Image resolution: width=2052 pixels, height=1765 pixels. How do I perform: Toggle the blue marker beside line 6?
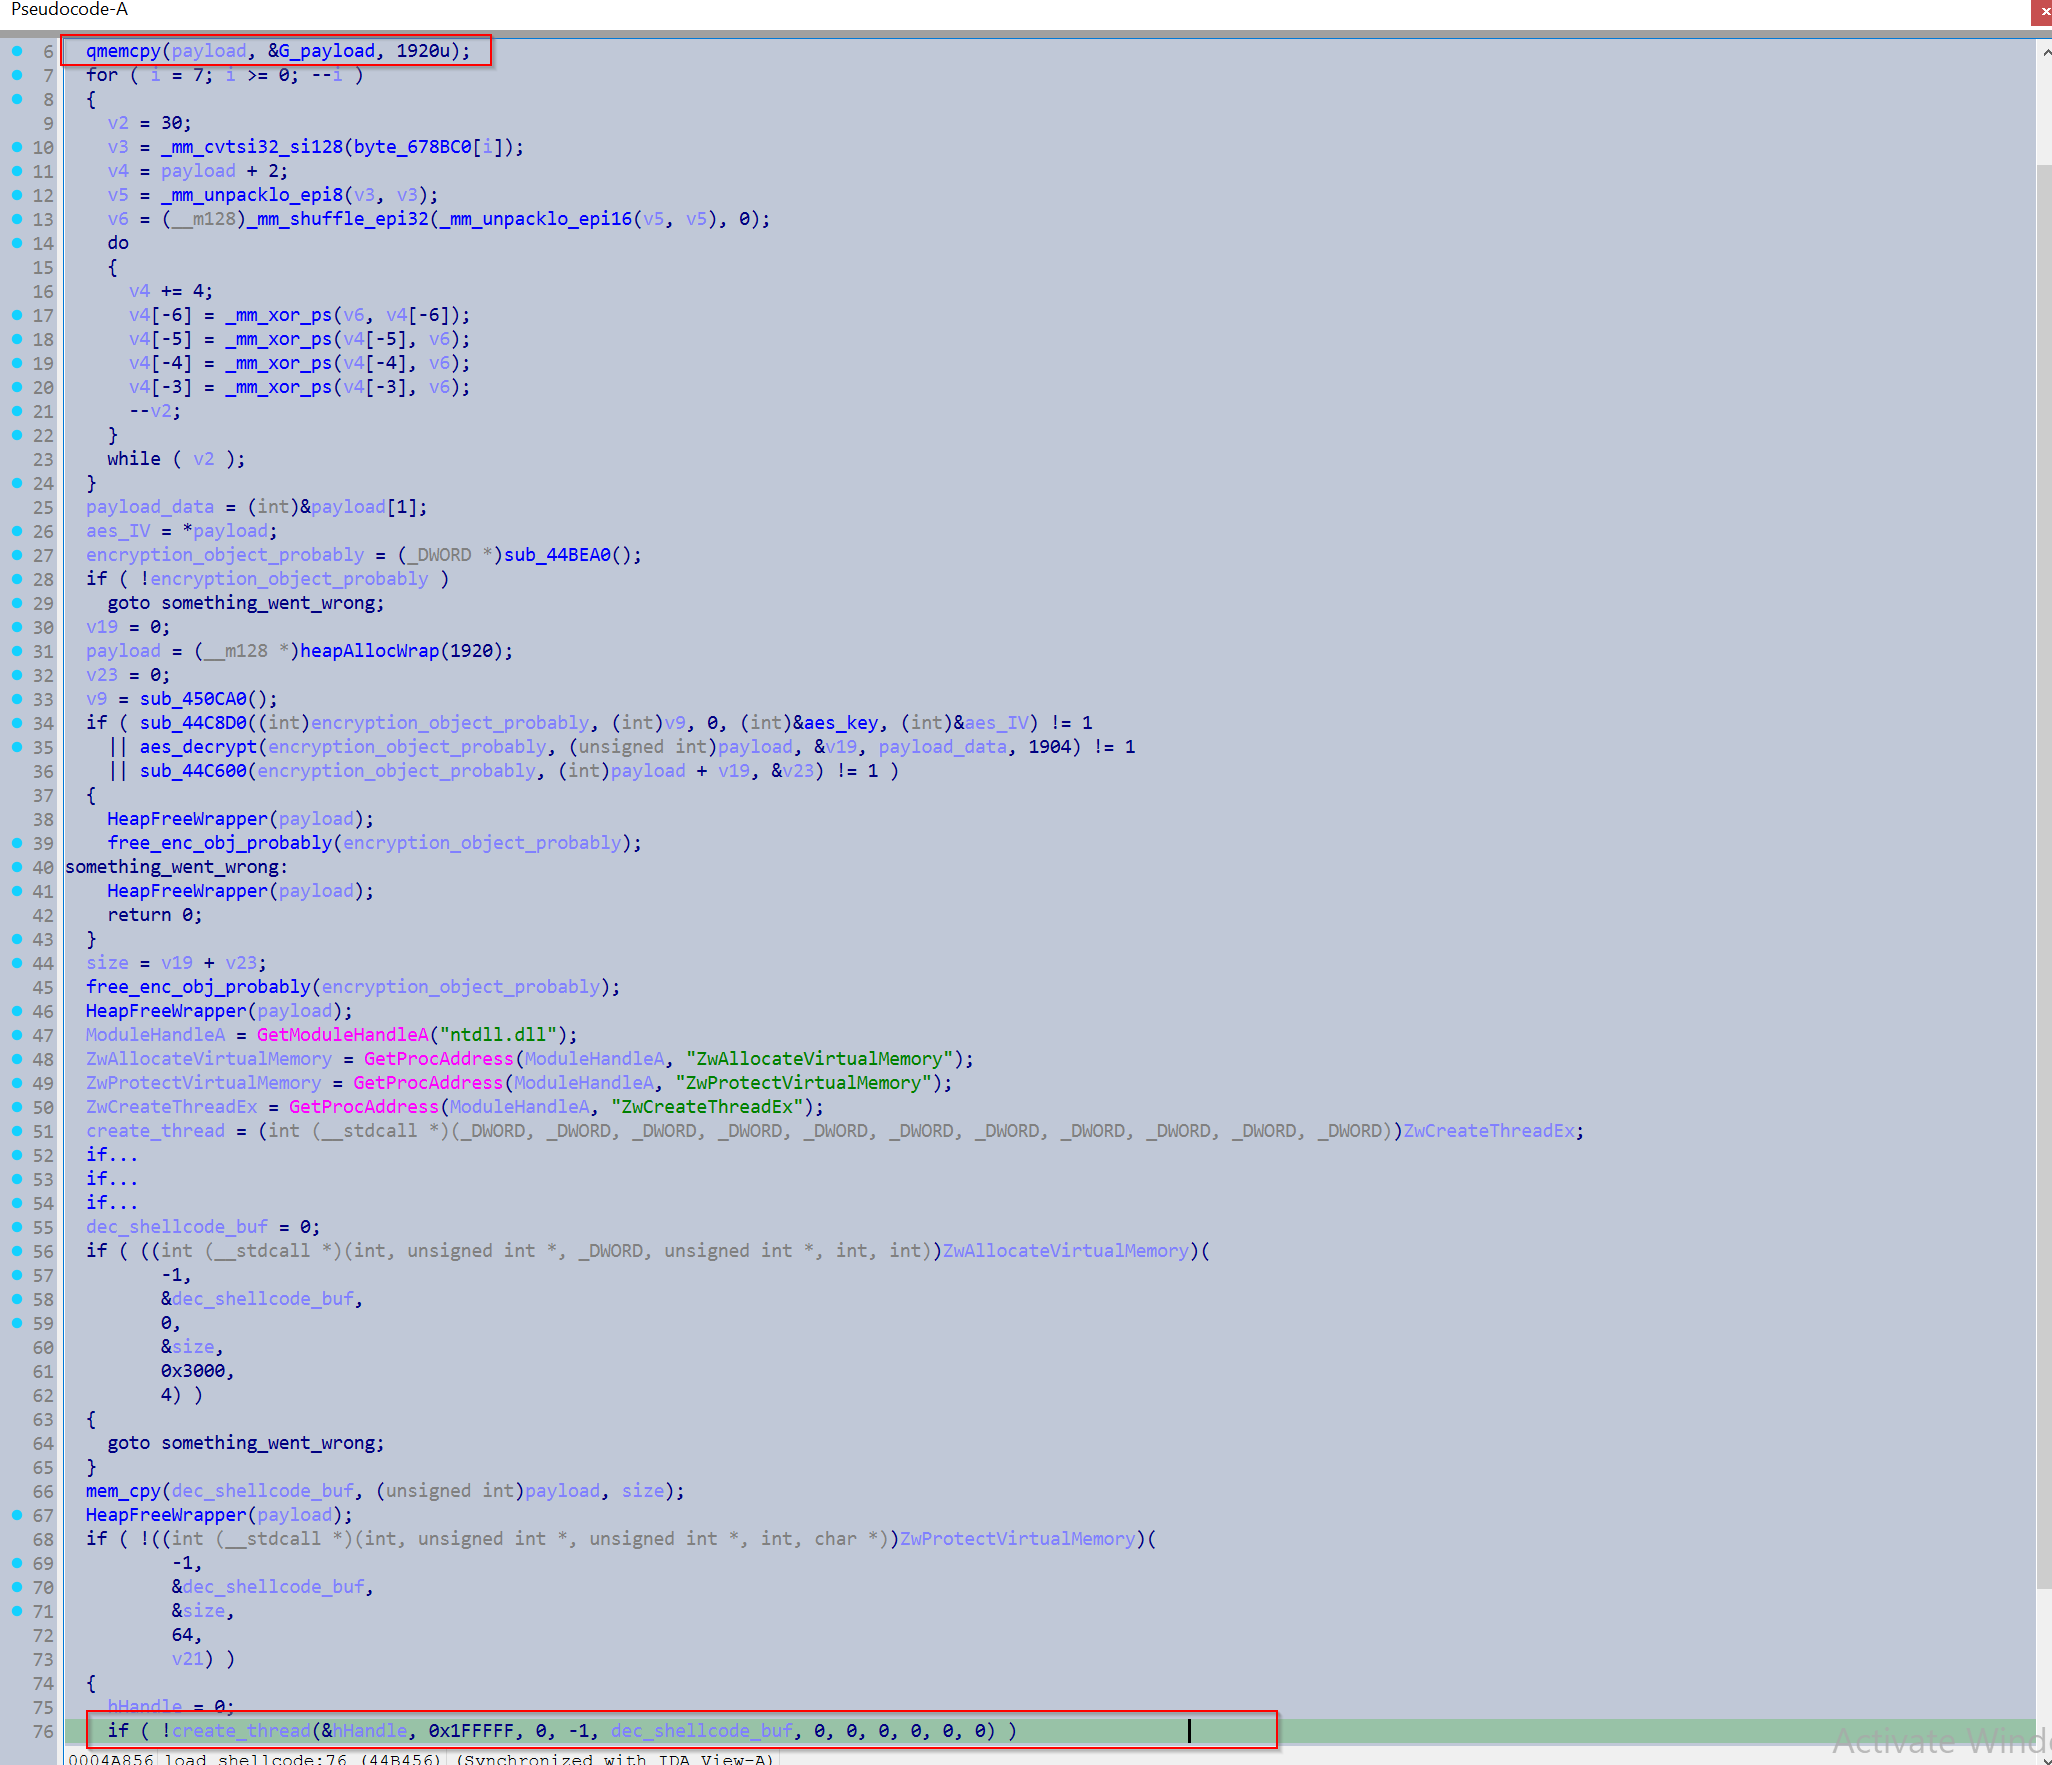tap(17, 50)
